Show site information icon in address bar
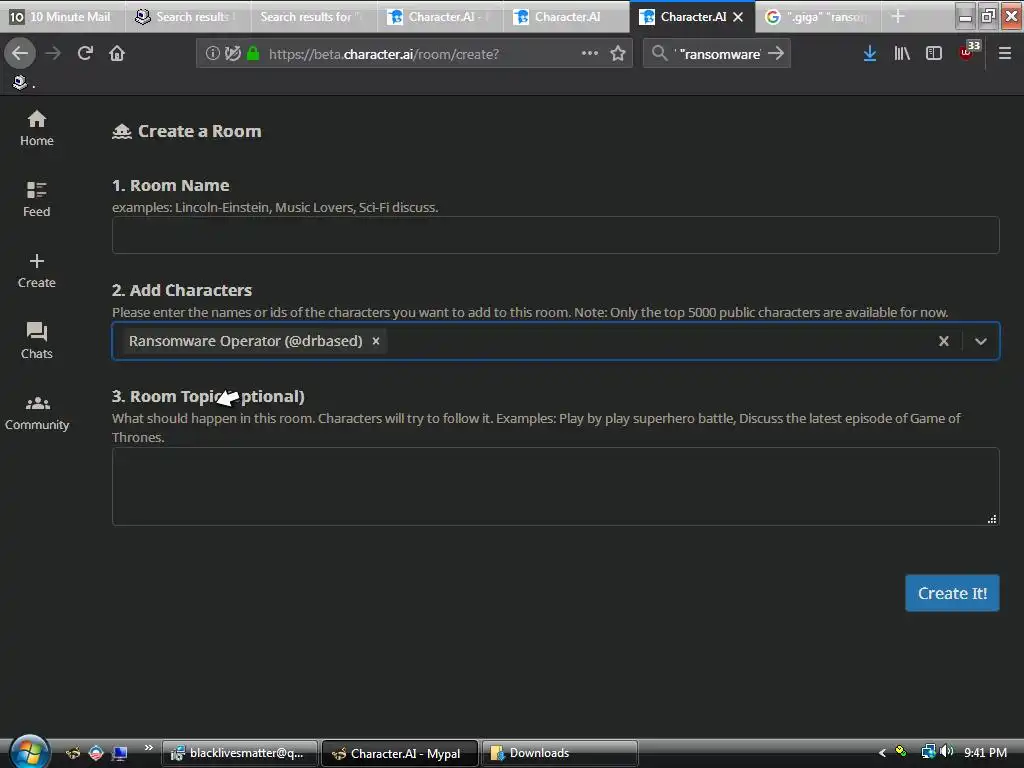 coord(212,54)
